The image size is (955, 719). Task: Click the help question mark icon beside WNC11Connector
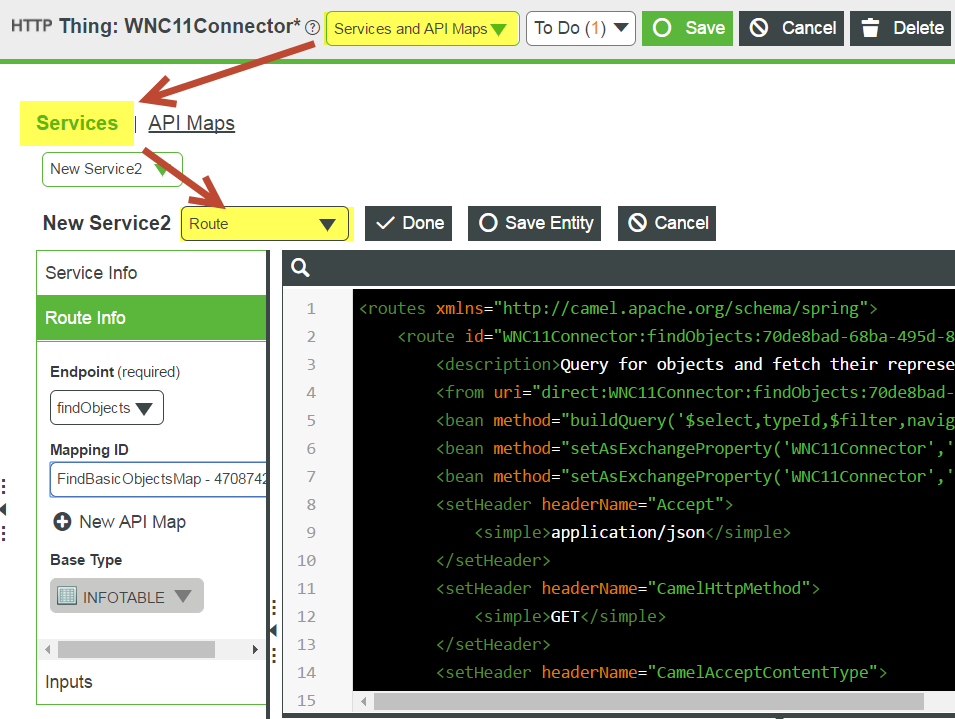[x=312, y=27]
